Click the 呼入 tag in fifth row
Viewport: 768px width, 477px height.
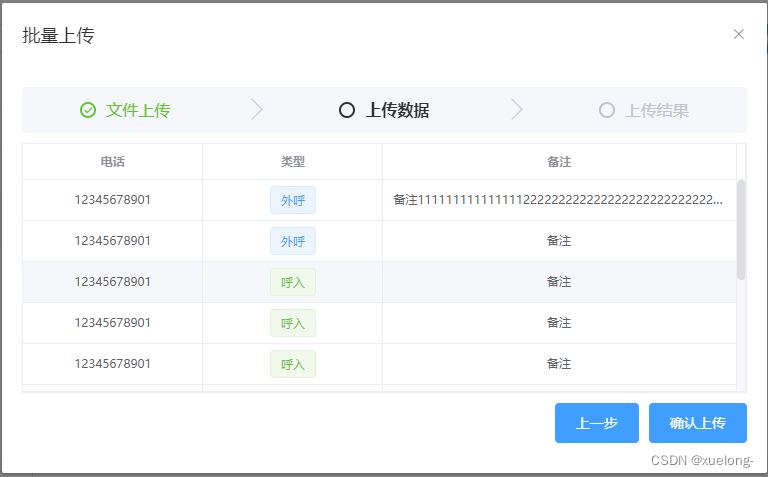tap(293, 364)
